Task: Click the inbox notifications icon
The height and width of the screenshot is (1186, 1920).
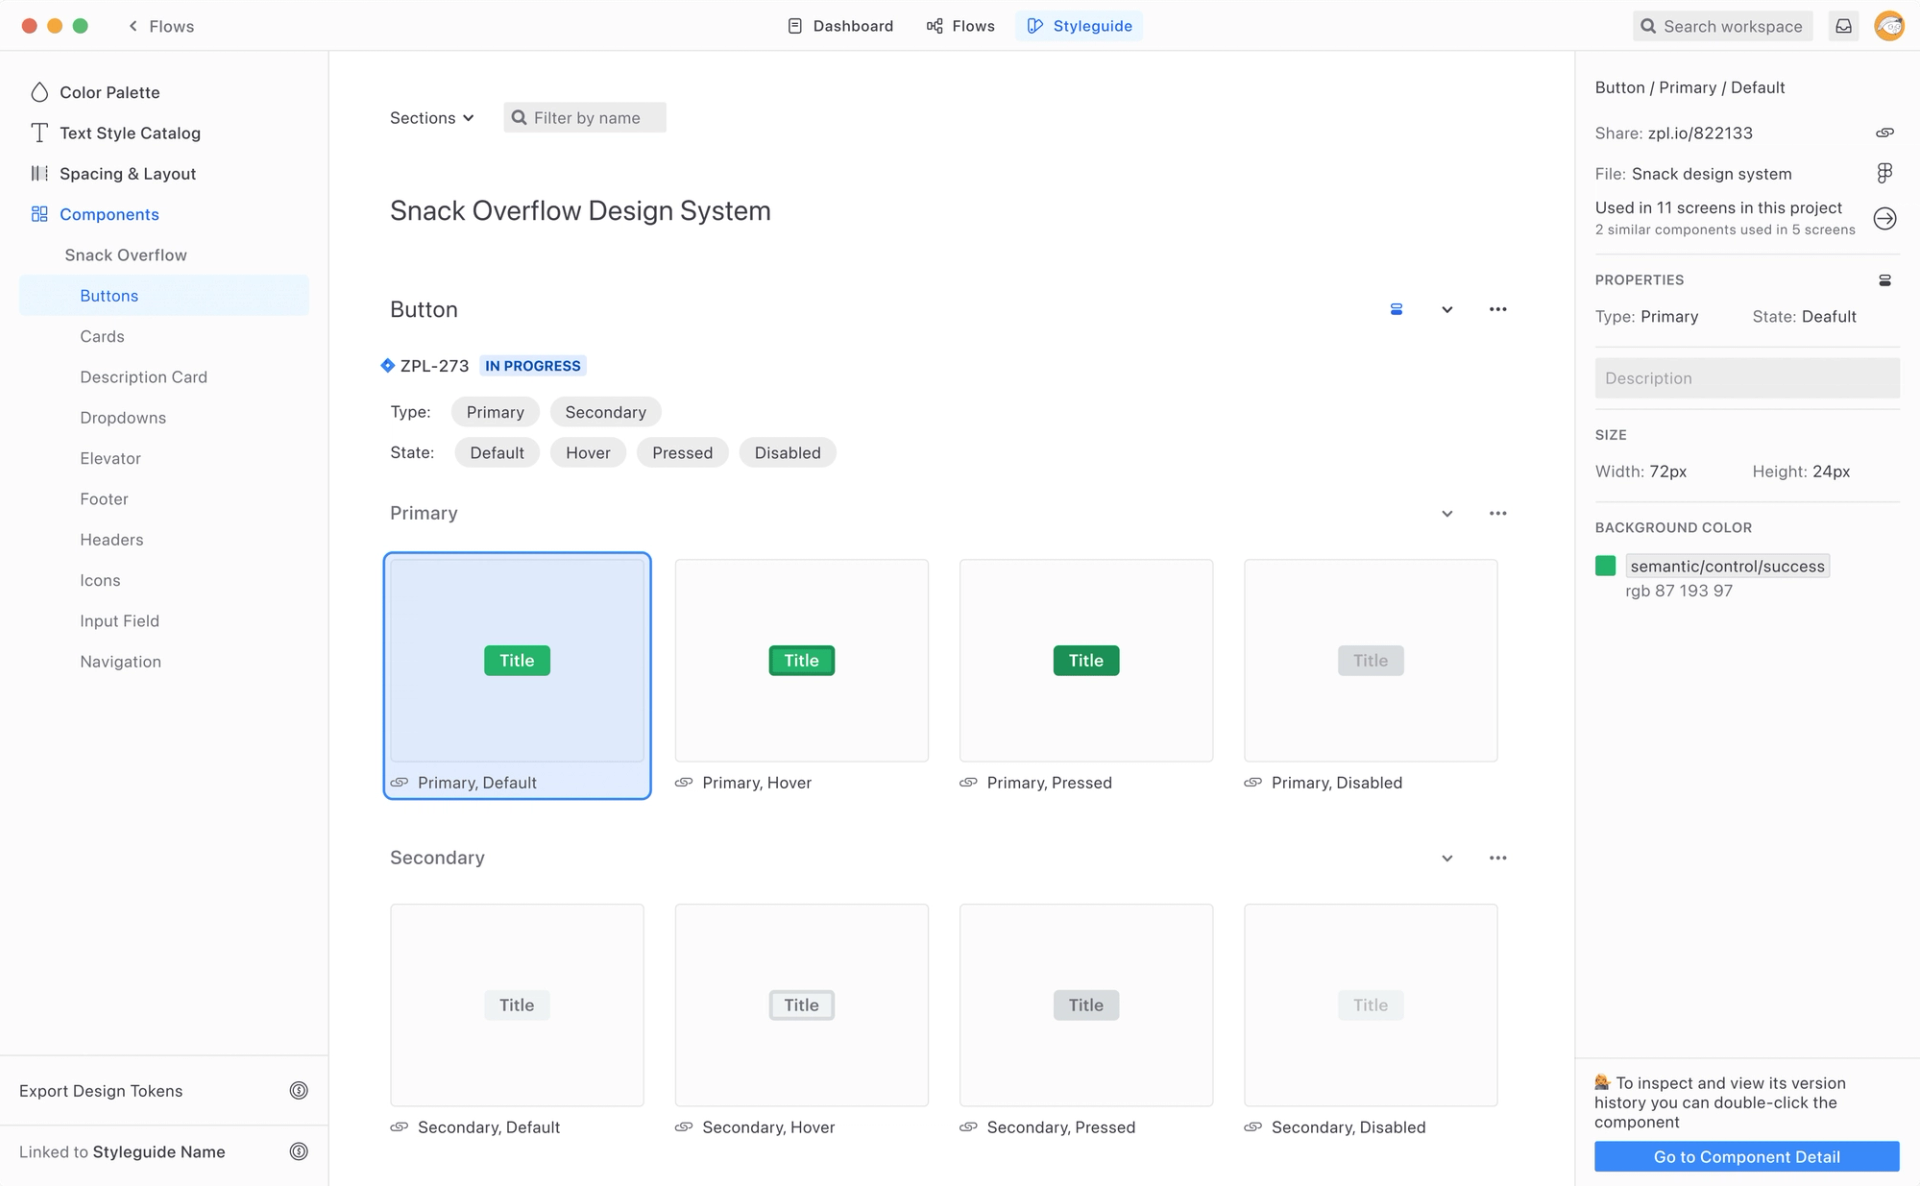Action: click(1843, 26)
